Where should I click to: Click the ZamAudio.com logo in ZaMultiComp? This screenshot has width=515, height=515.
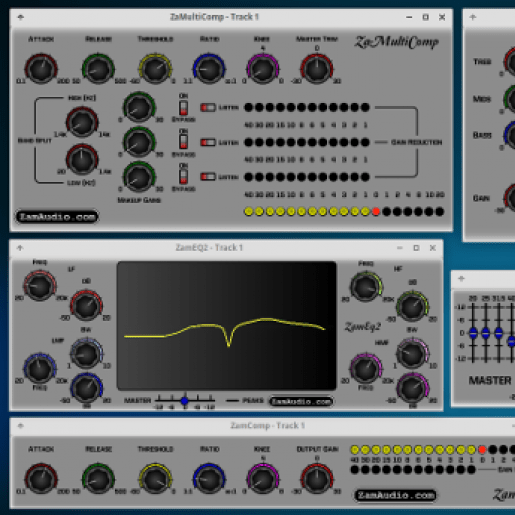[x=57, y=217]
